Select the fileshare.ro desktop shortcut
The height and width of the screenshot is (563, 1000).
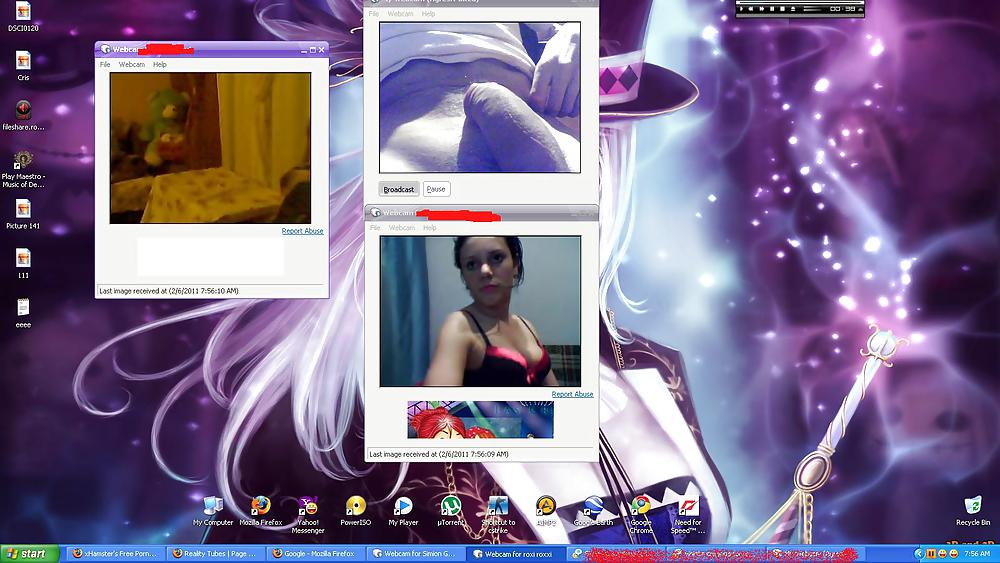[x=23, y=115]
